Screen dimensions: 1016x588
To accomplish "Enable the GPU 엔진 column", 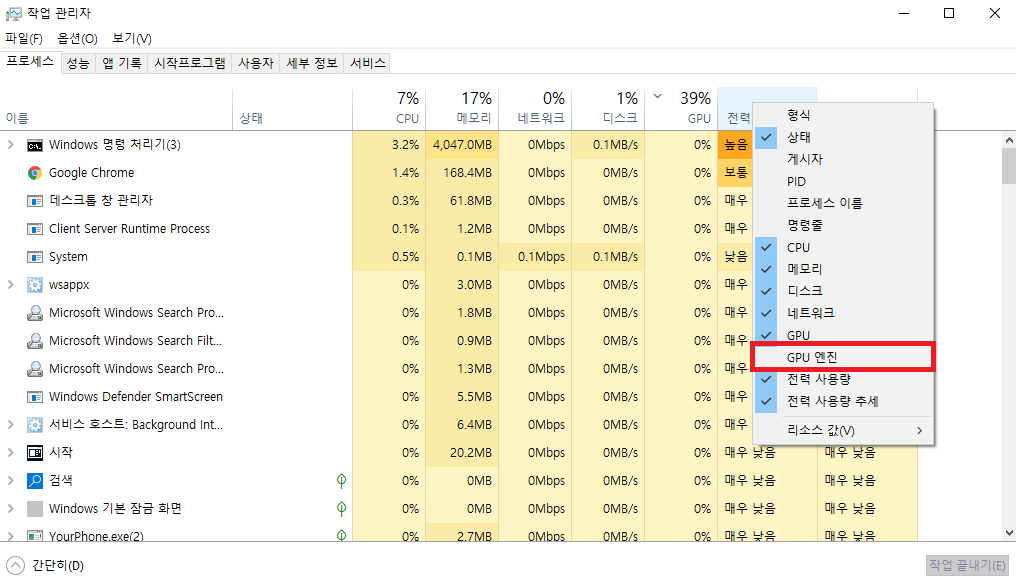I will point(843,357).
